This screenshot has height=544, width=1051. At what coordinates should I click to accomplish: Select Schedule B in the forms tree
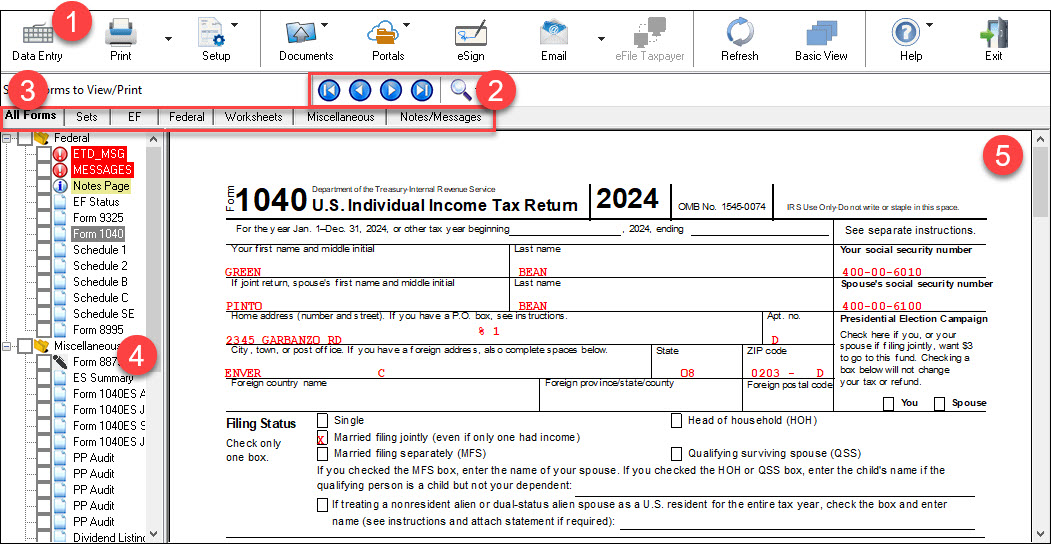(100, 282)
